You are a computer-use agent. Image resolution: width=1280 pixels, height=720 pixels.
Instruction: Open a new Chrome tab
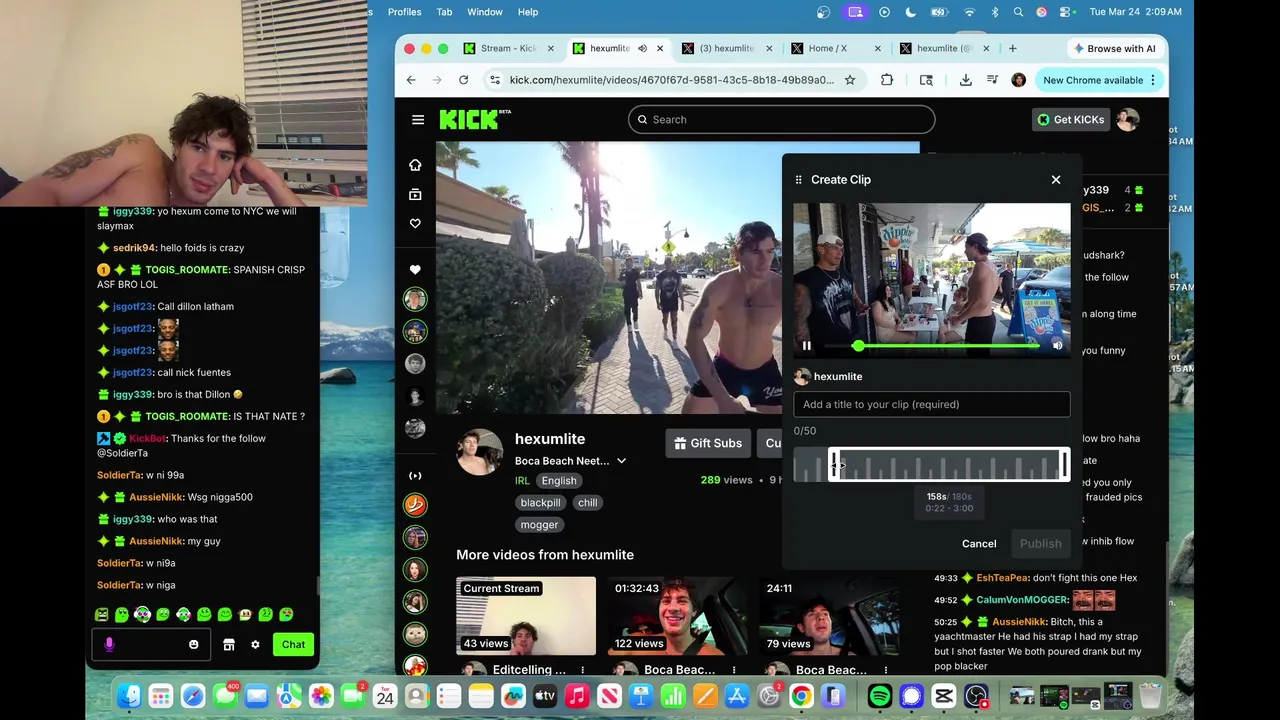(1012, 48)
